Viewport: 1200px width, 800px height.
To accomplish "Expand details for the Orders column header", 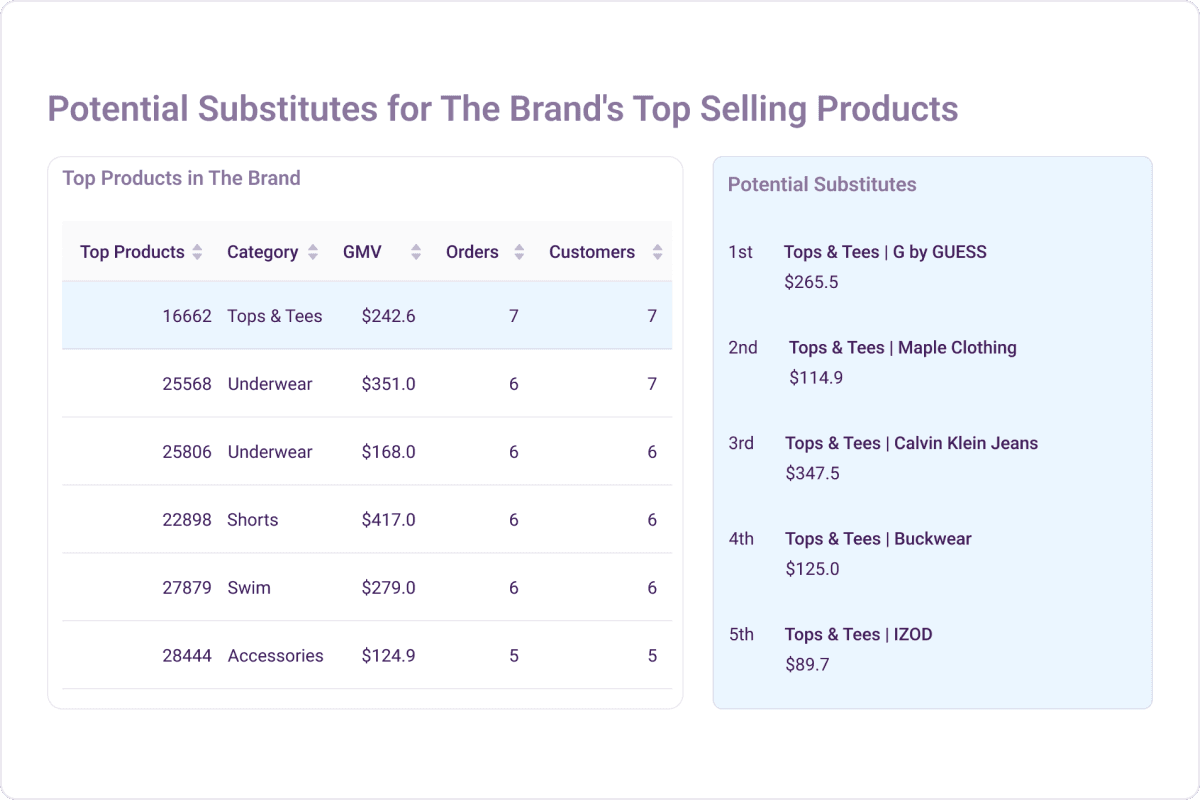I will pos(520,252).
